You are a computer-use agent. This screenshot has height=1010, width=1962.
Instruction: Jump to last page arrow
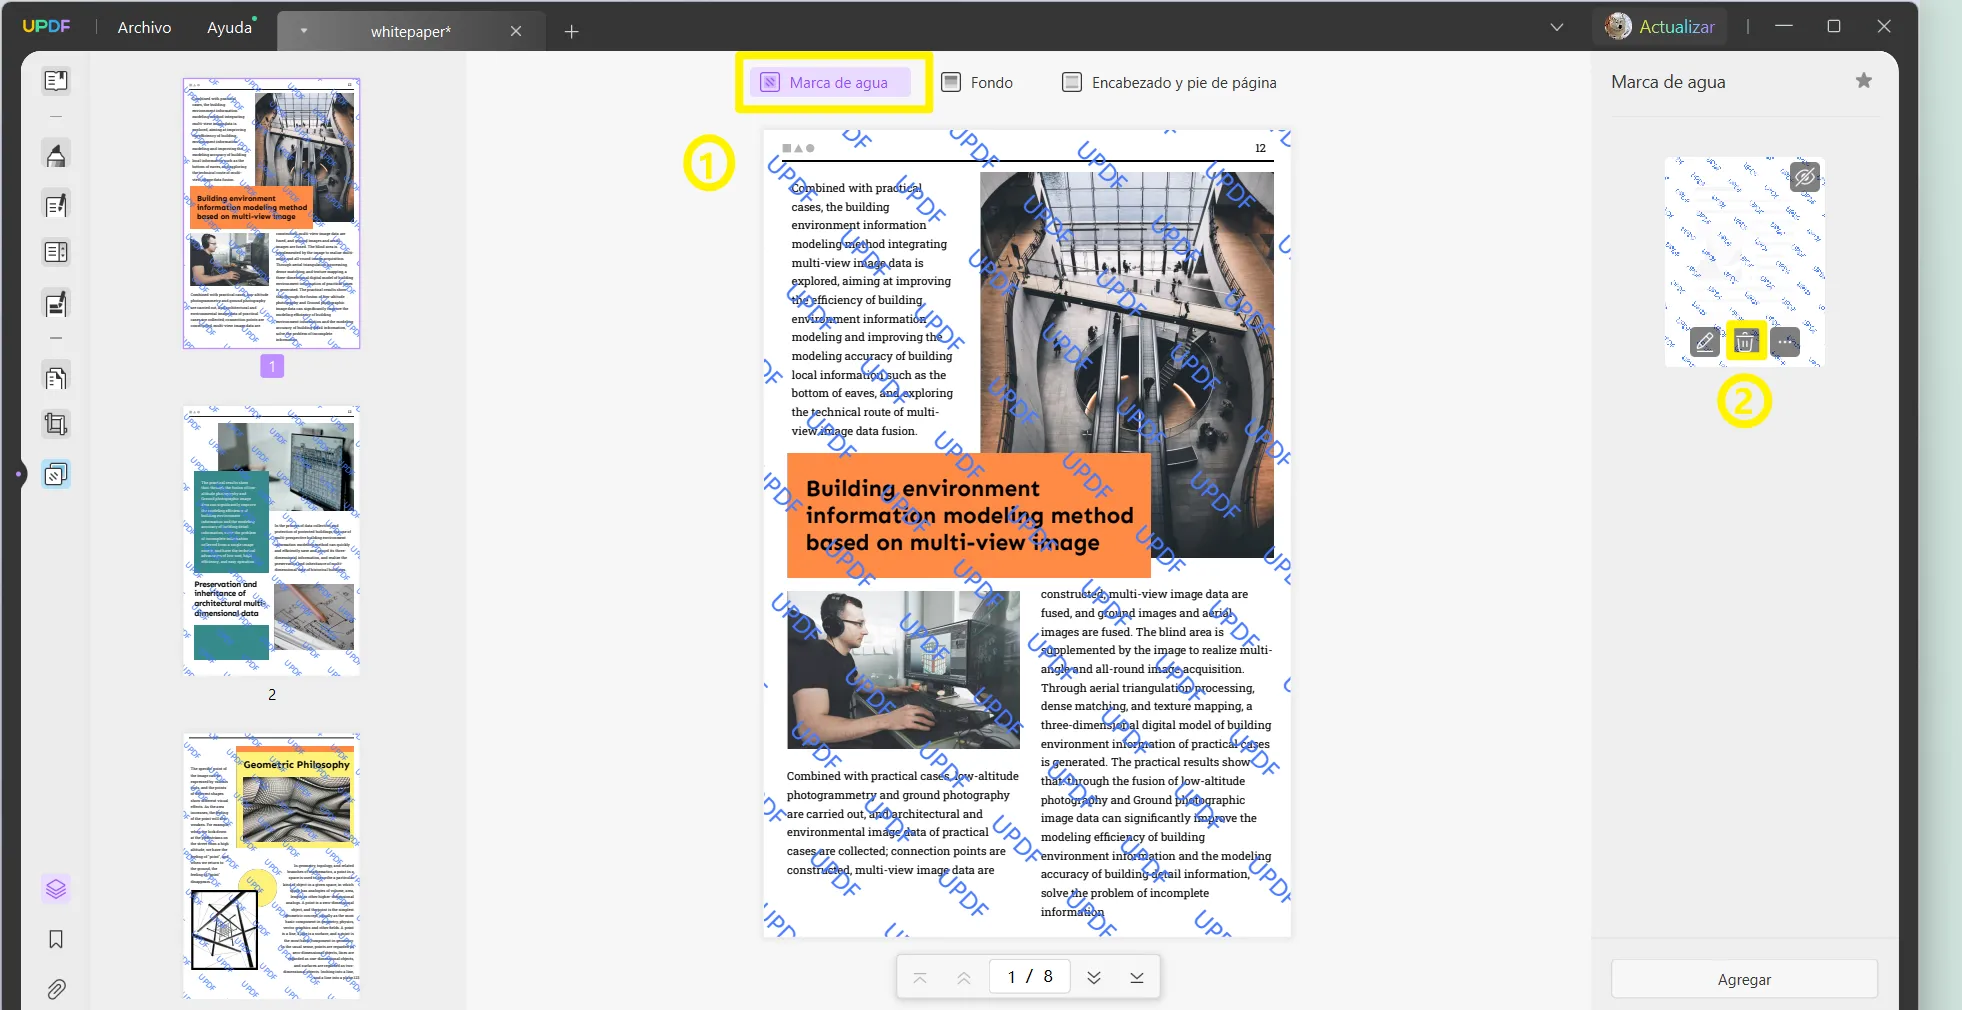coord(1137,978)
